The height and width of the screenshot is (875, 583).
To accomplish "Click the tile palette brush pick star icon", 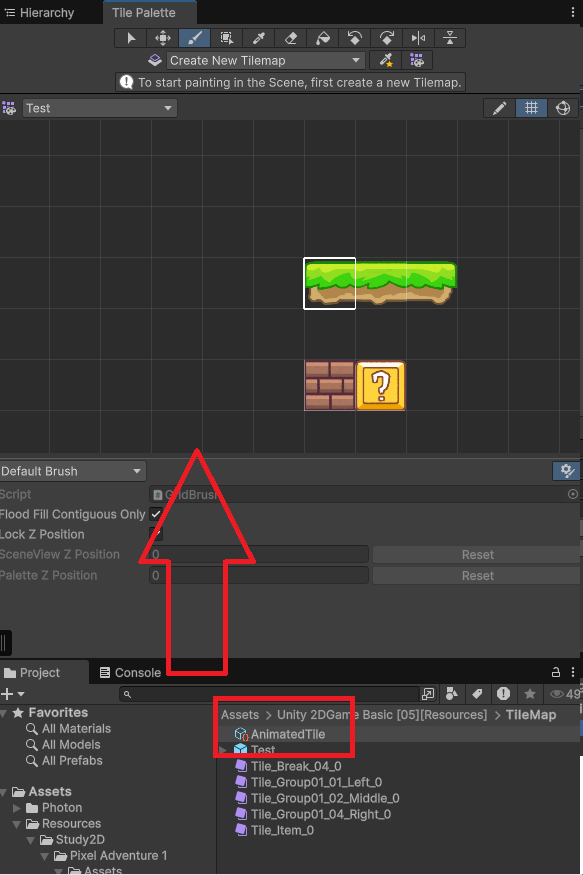I will (x=386, y=60).
